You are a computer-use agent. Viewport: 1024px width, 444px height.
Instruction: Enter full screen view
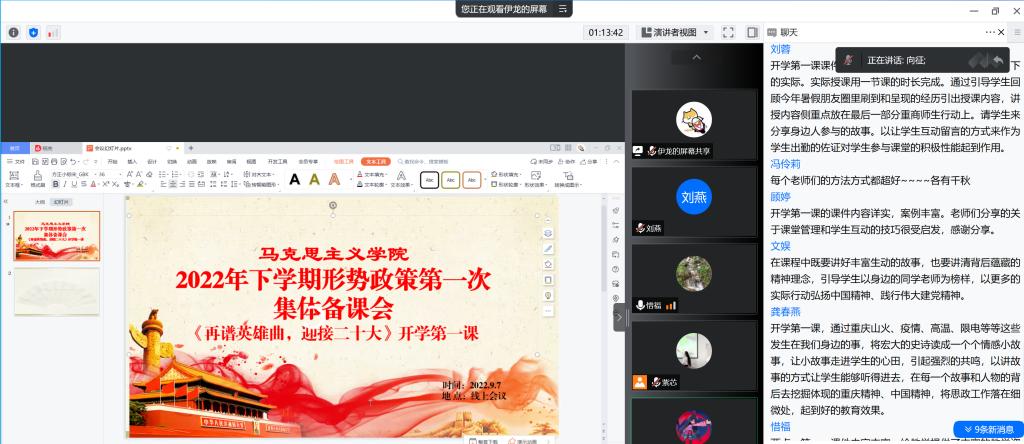point(726,32)
